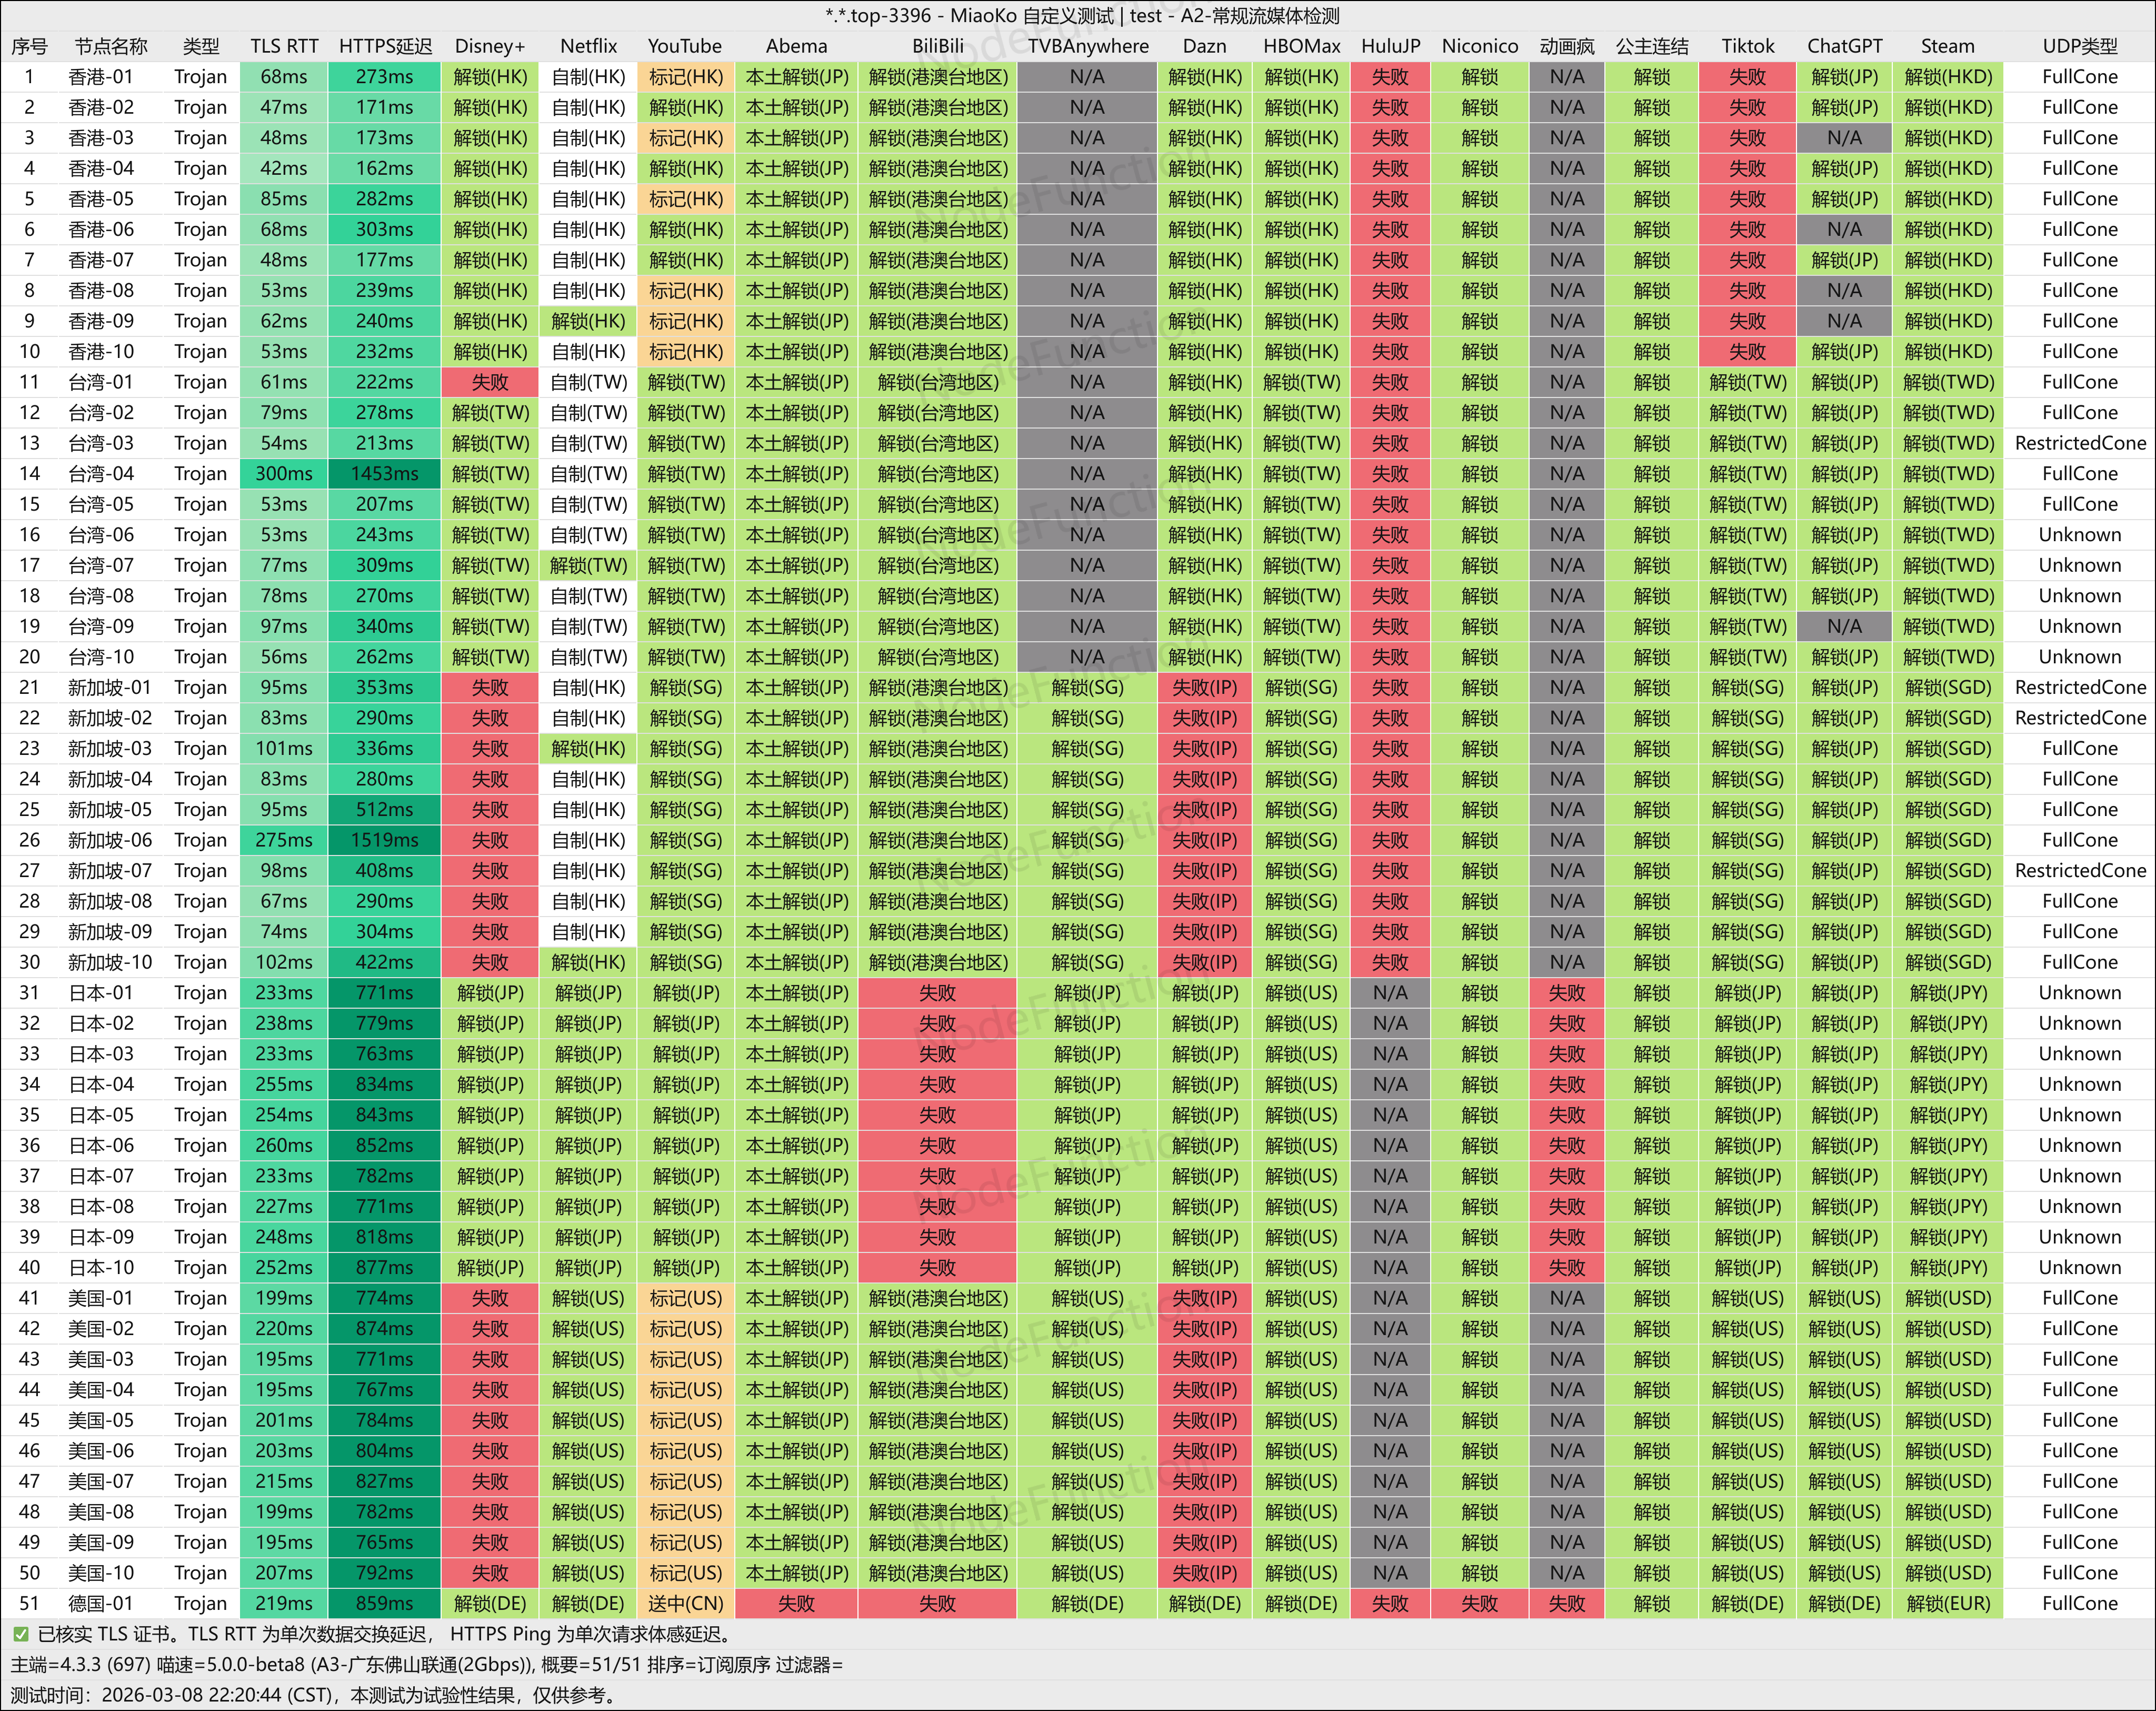The image size is (2156, 1711).
Task: Click the 香港-01 node name
Action: point(100,77)
